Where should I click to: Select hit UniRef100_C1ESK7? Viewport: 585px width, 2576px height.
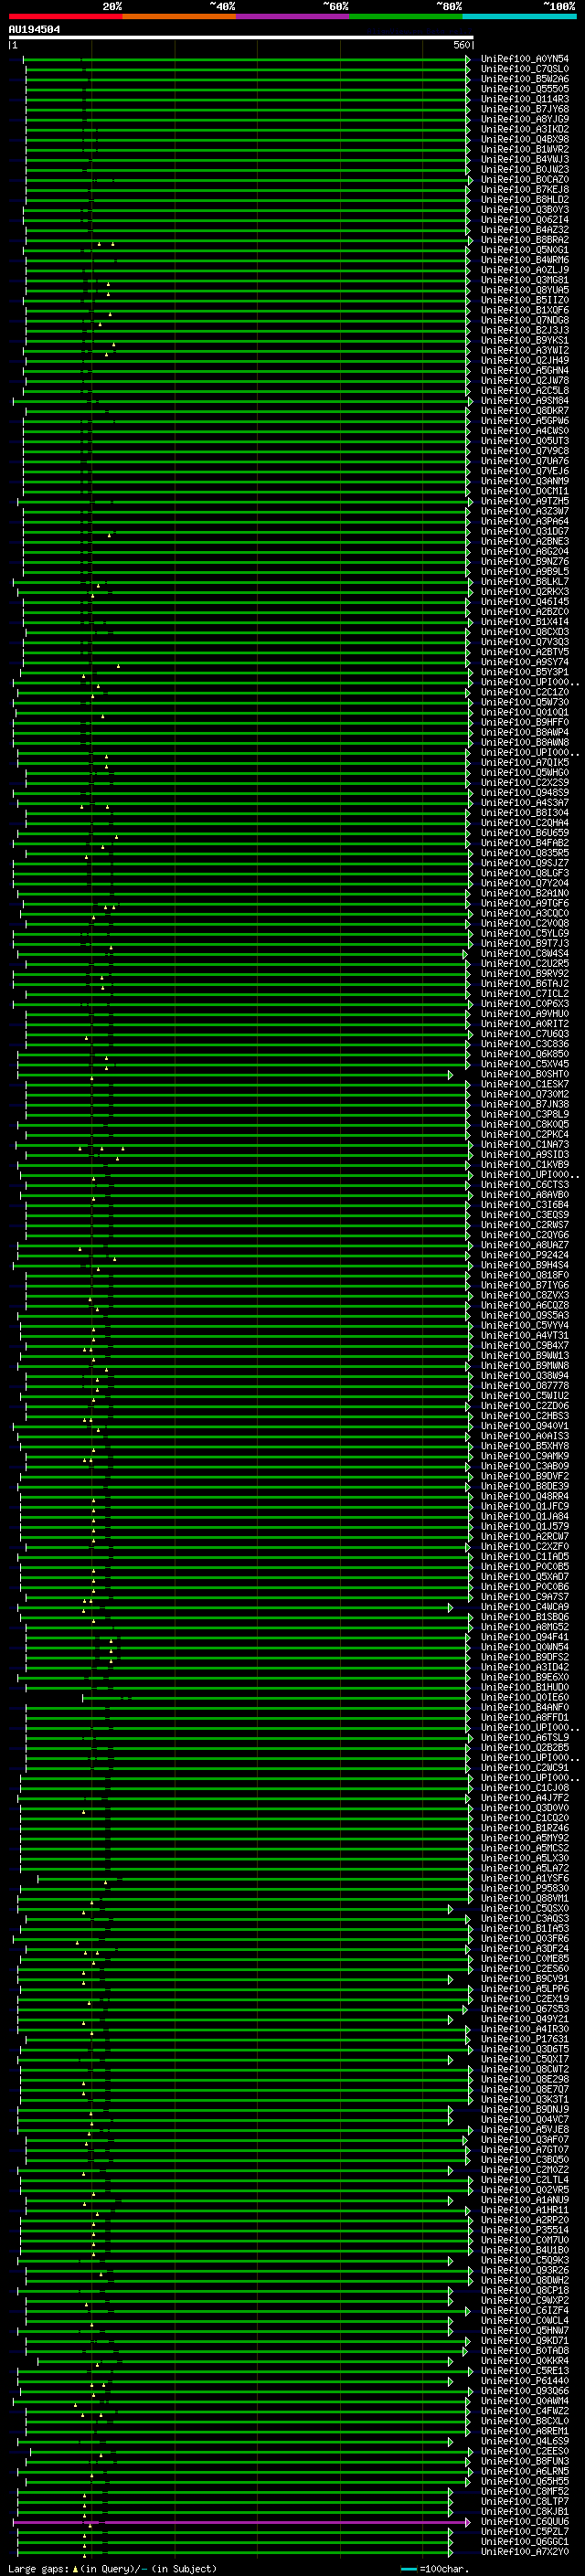click(525, 1084)
